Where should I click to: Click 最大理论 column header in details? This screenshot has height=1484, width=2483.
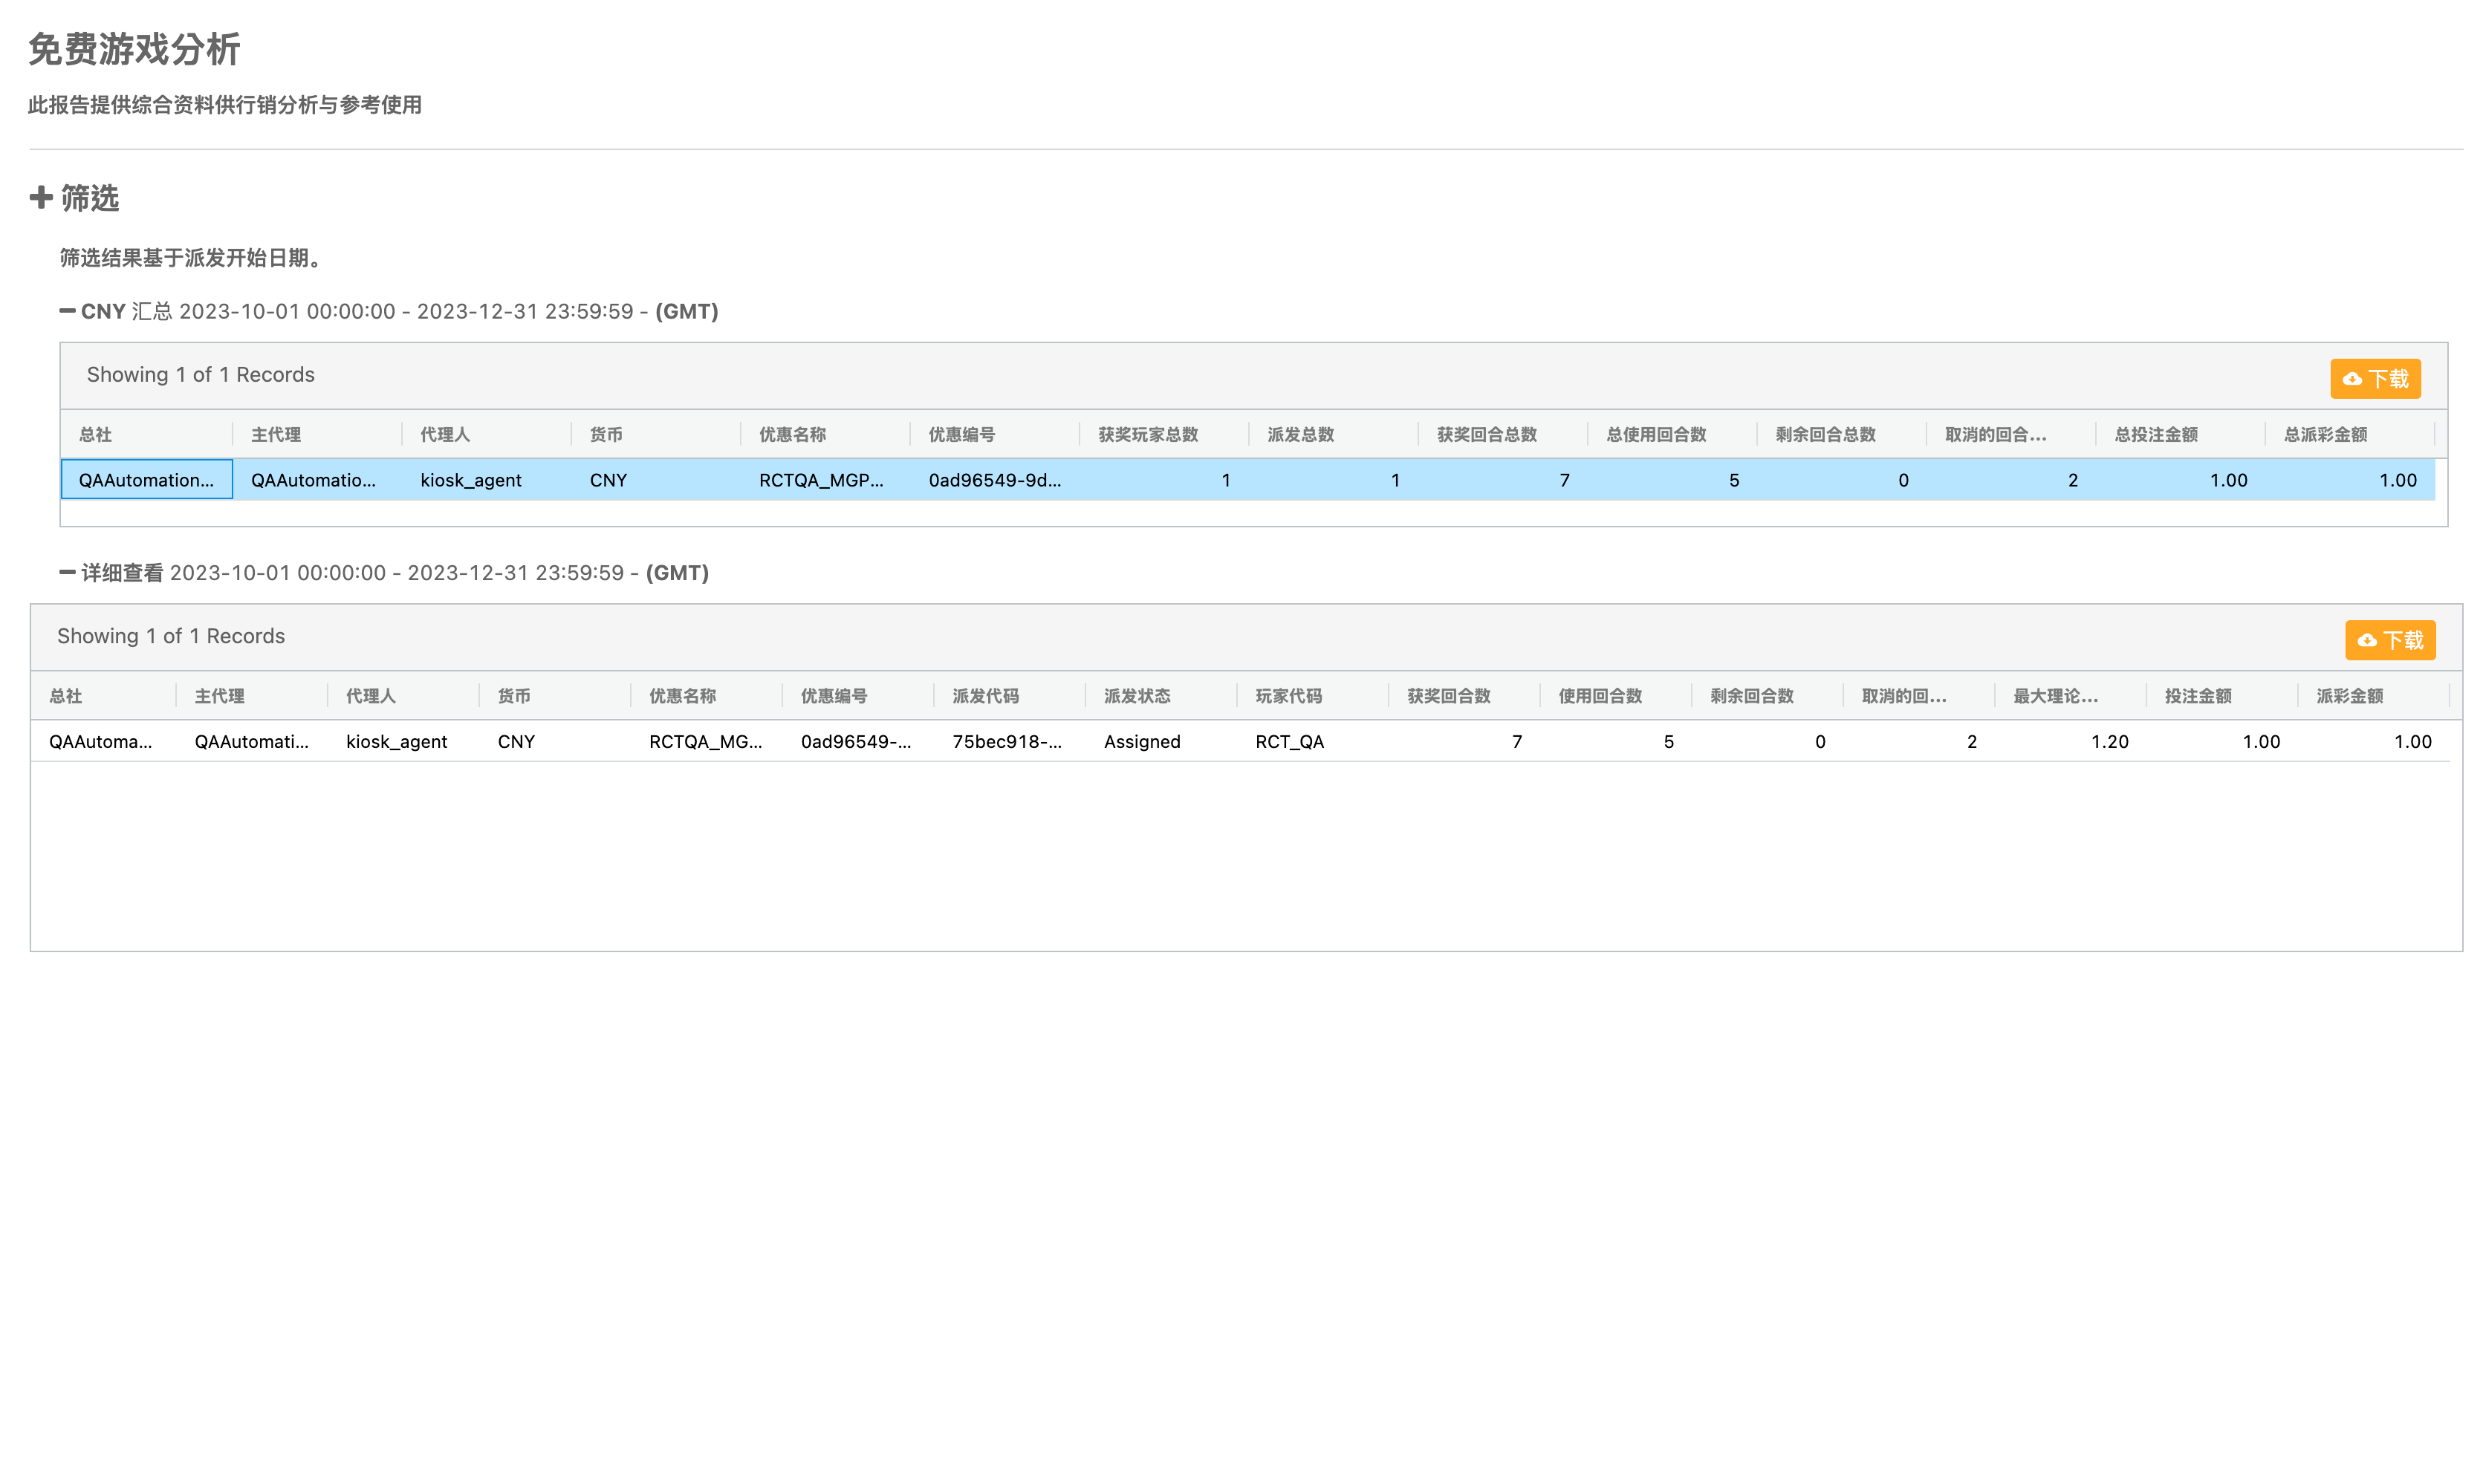[2055, 696]
